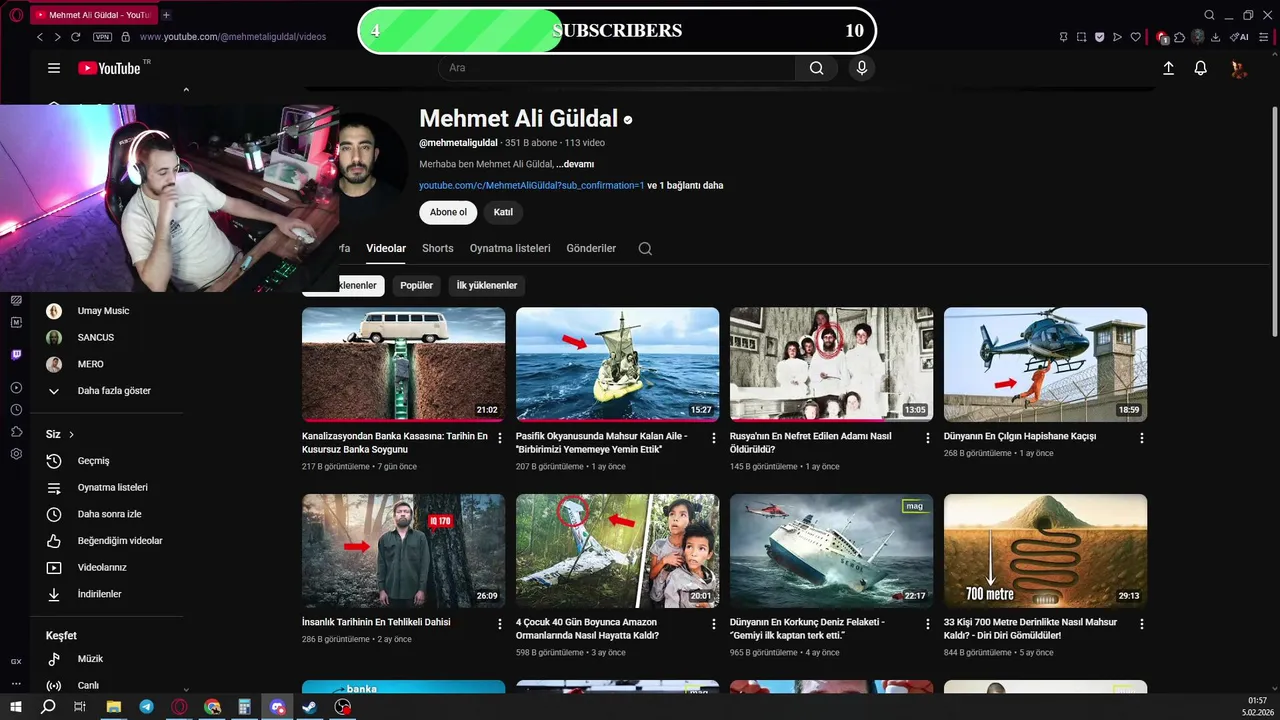Open the sinking ship deniz felaketi thumbnail

tap(831, 551)
